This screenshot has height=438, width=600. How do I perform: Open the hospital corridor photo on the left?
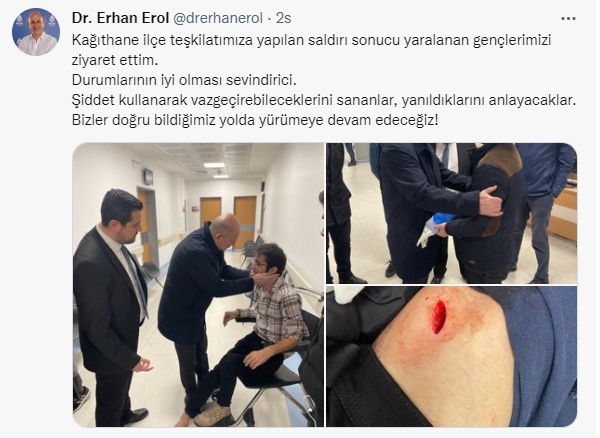(x=198, y=285)
